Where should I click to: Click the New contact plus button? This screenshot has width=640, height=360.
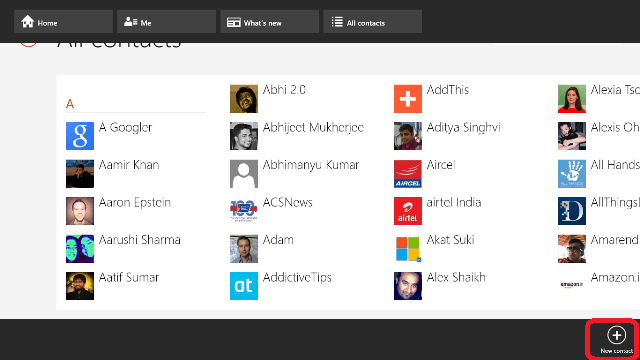coord(616,335)
